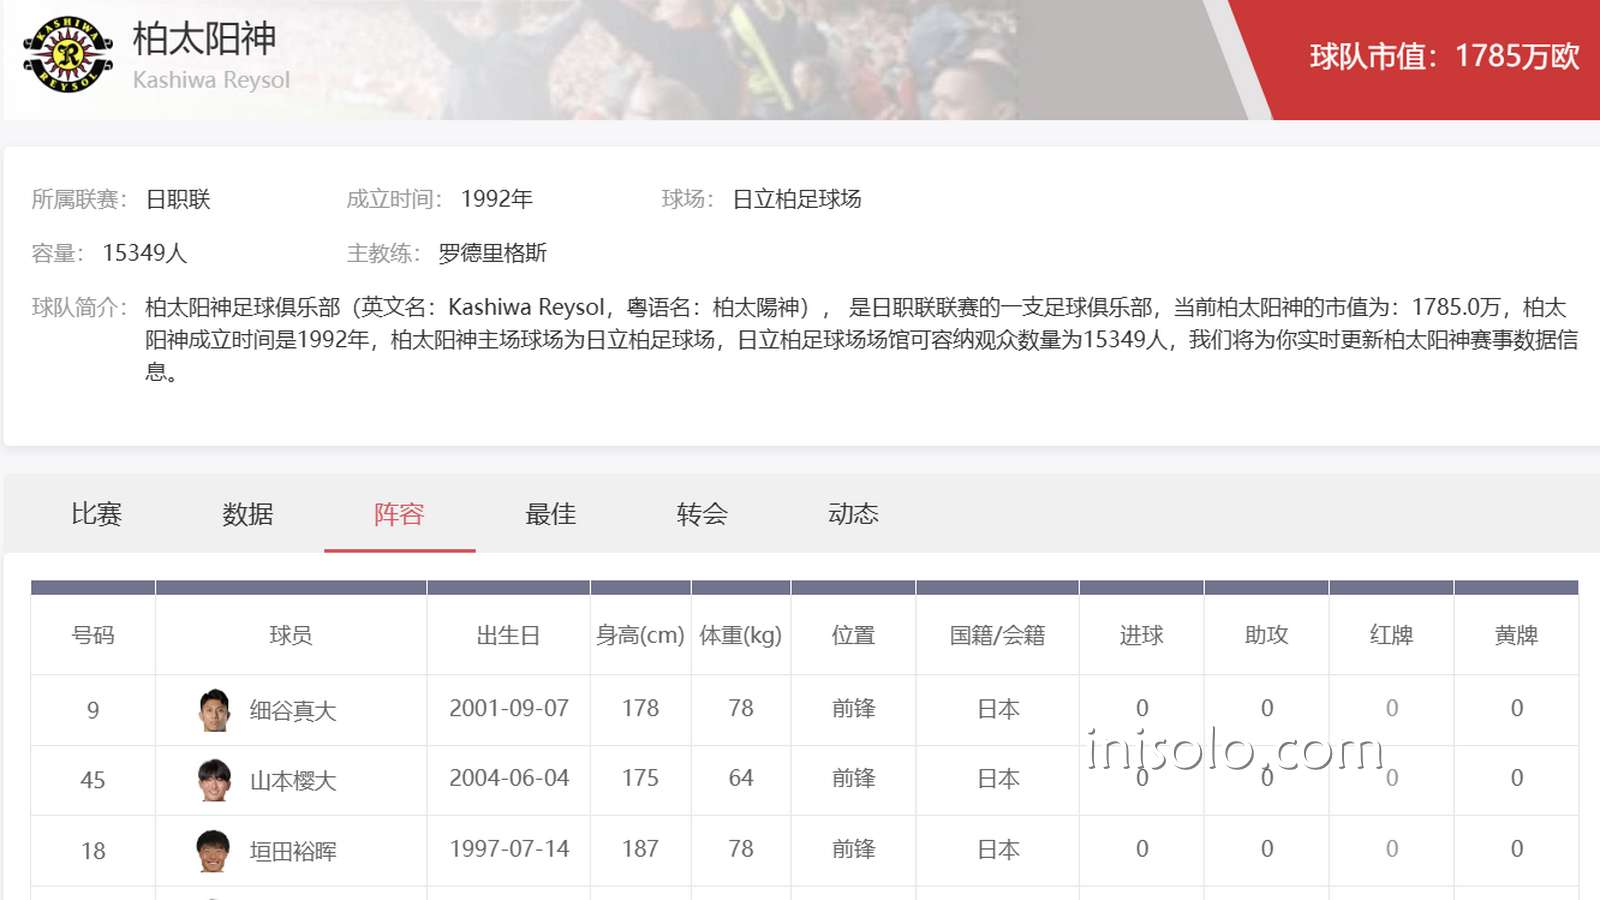Click the 身高(cm) column header
Image resolution: width=1600 pixels, height=900 pixels.
pos(640,635)
